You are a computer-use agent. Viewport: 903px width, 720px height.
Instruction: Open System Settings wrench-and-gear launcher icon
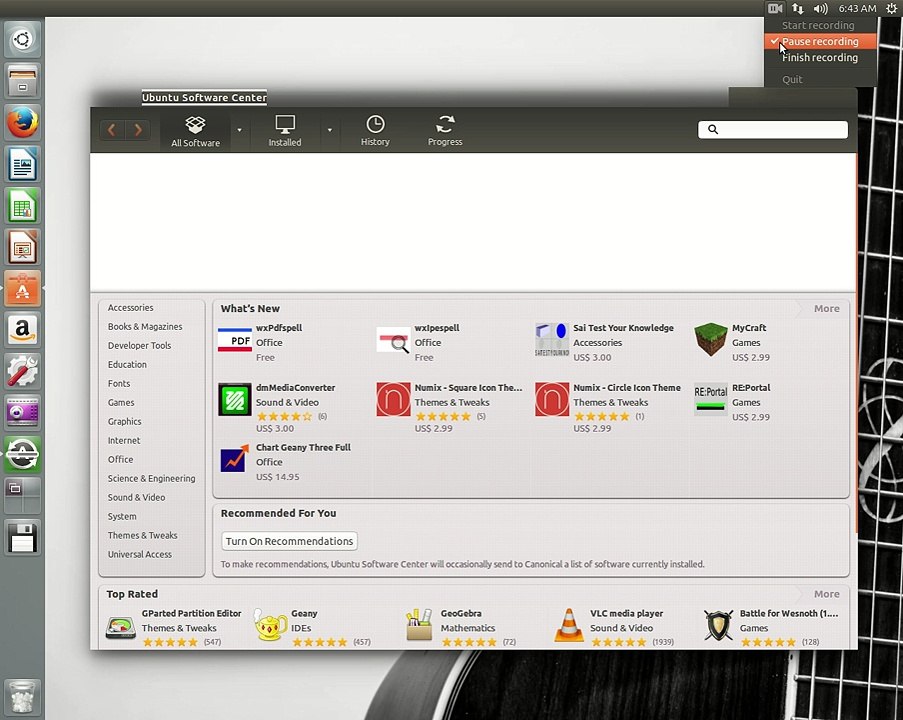pos(22,371)
